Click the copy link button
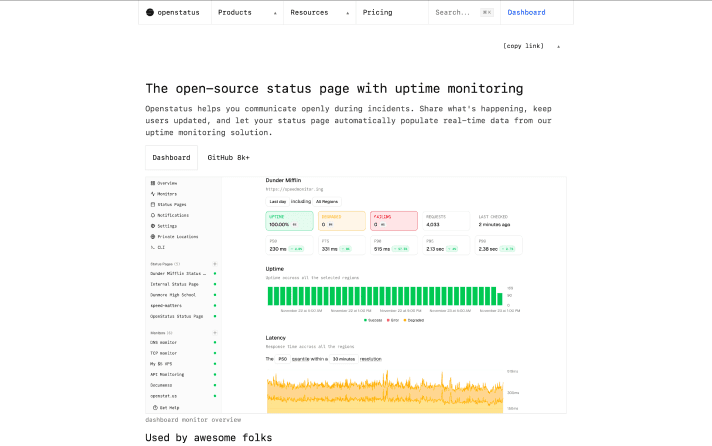Image resolution: width=712 pixels, height=446 pixels. 523,46
